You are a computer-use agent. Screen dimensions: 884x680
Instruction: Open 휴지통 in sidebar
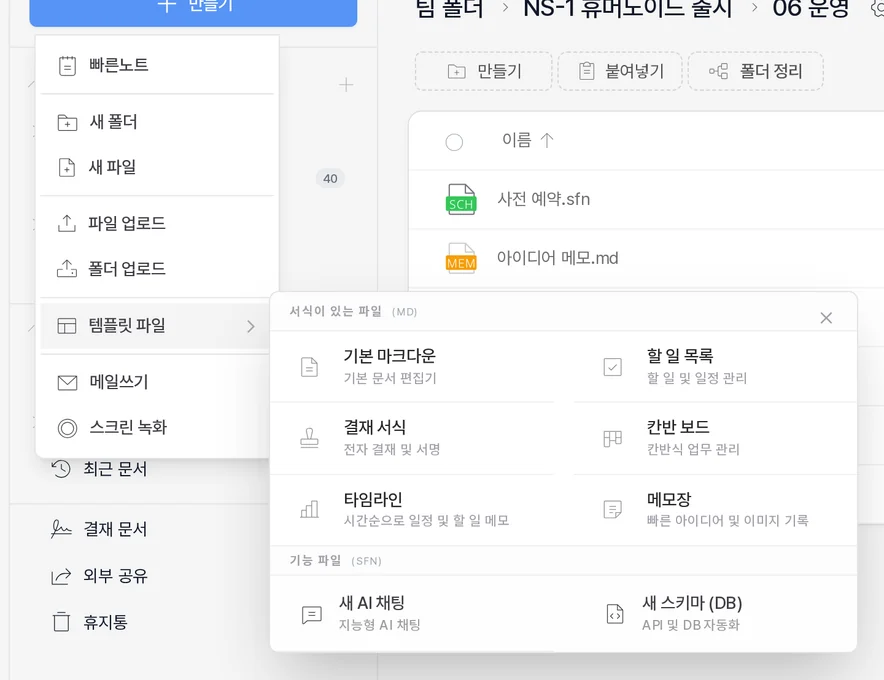105,622
